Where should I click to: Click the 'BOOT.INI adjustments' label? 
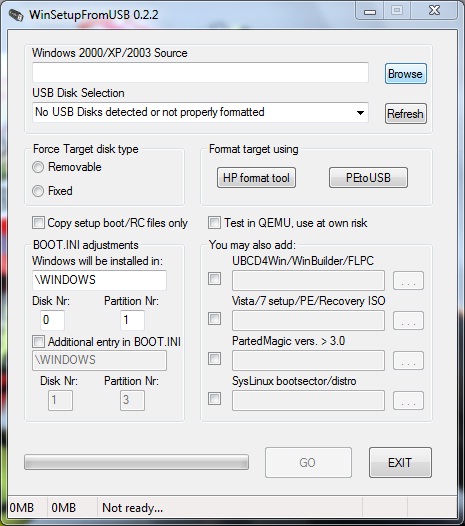(86, 245)
